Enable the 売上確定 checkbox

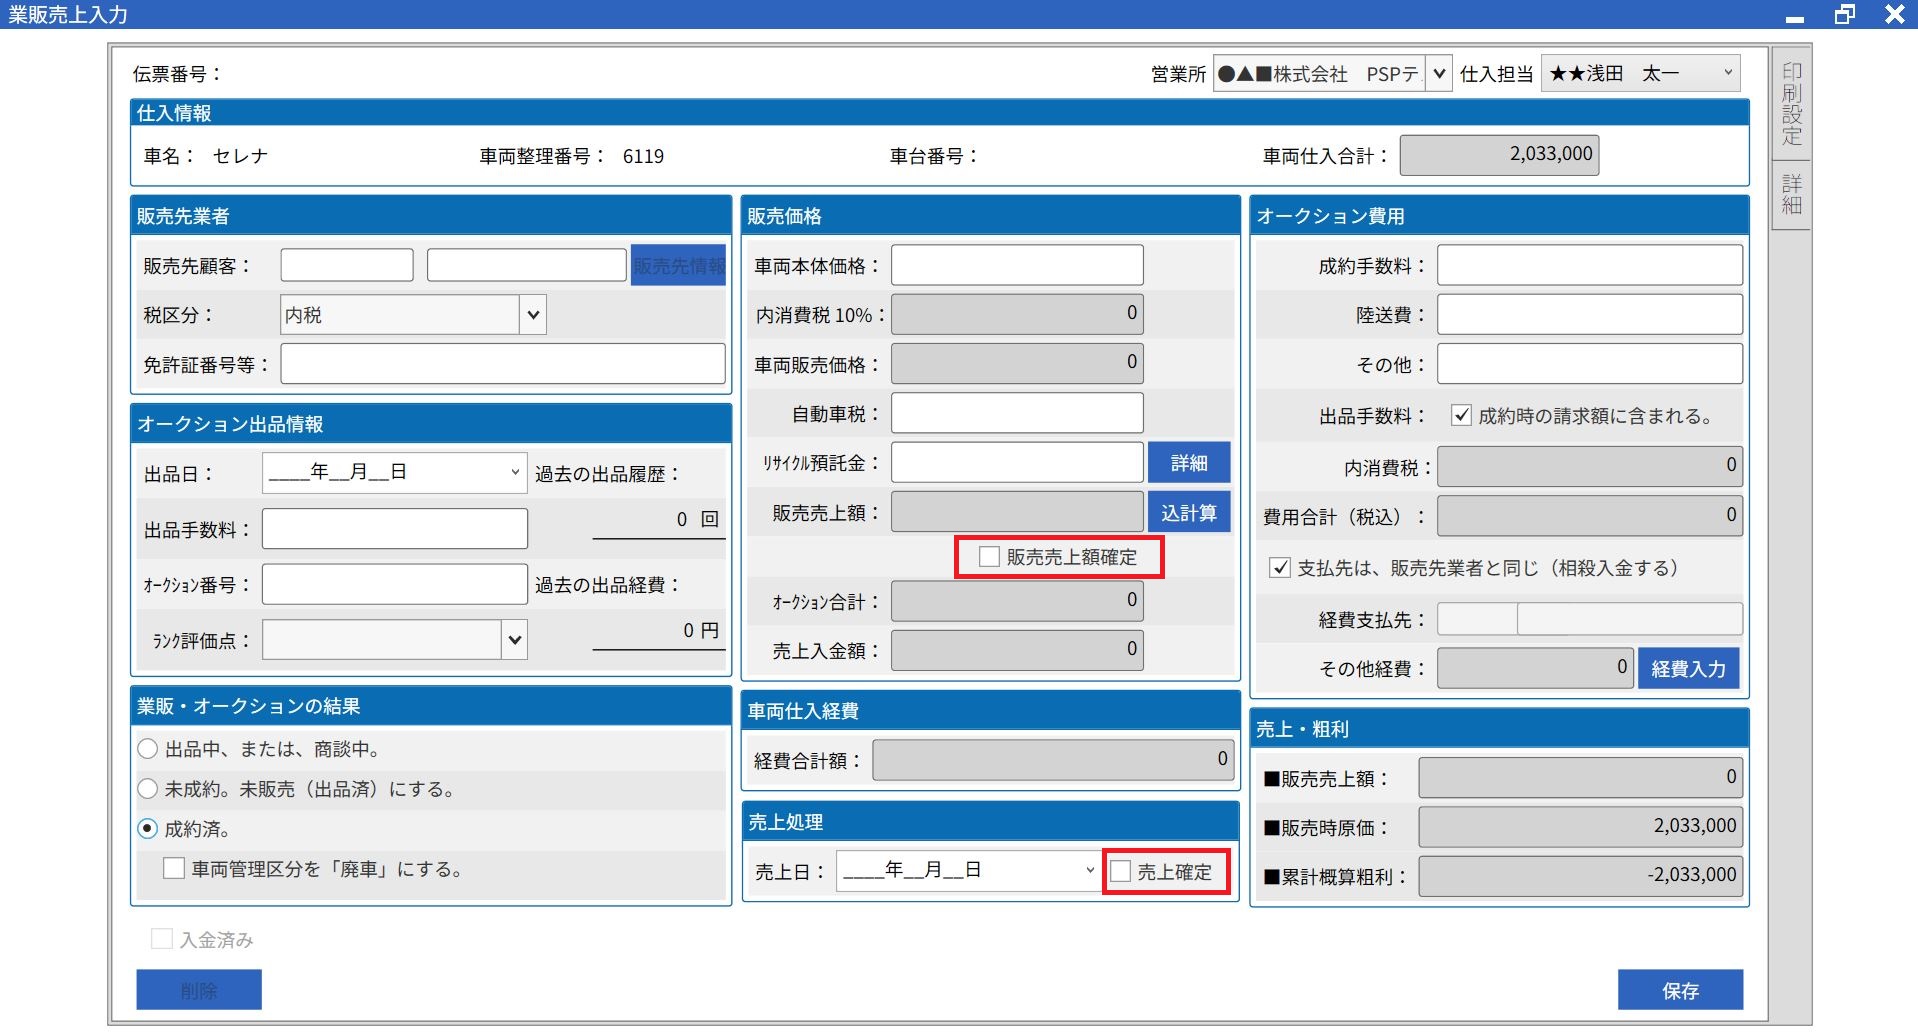click(1121, 872)
